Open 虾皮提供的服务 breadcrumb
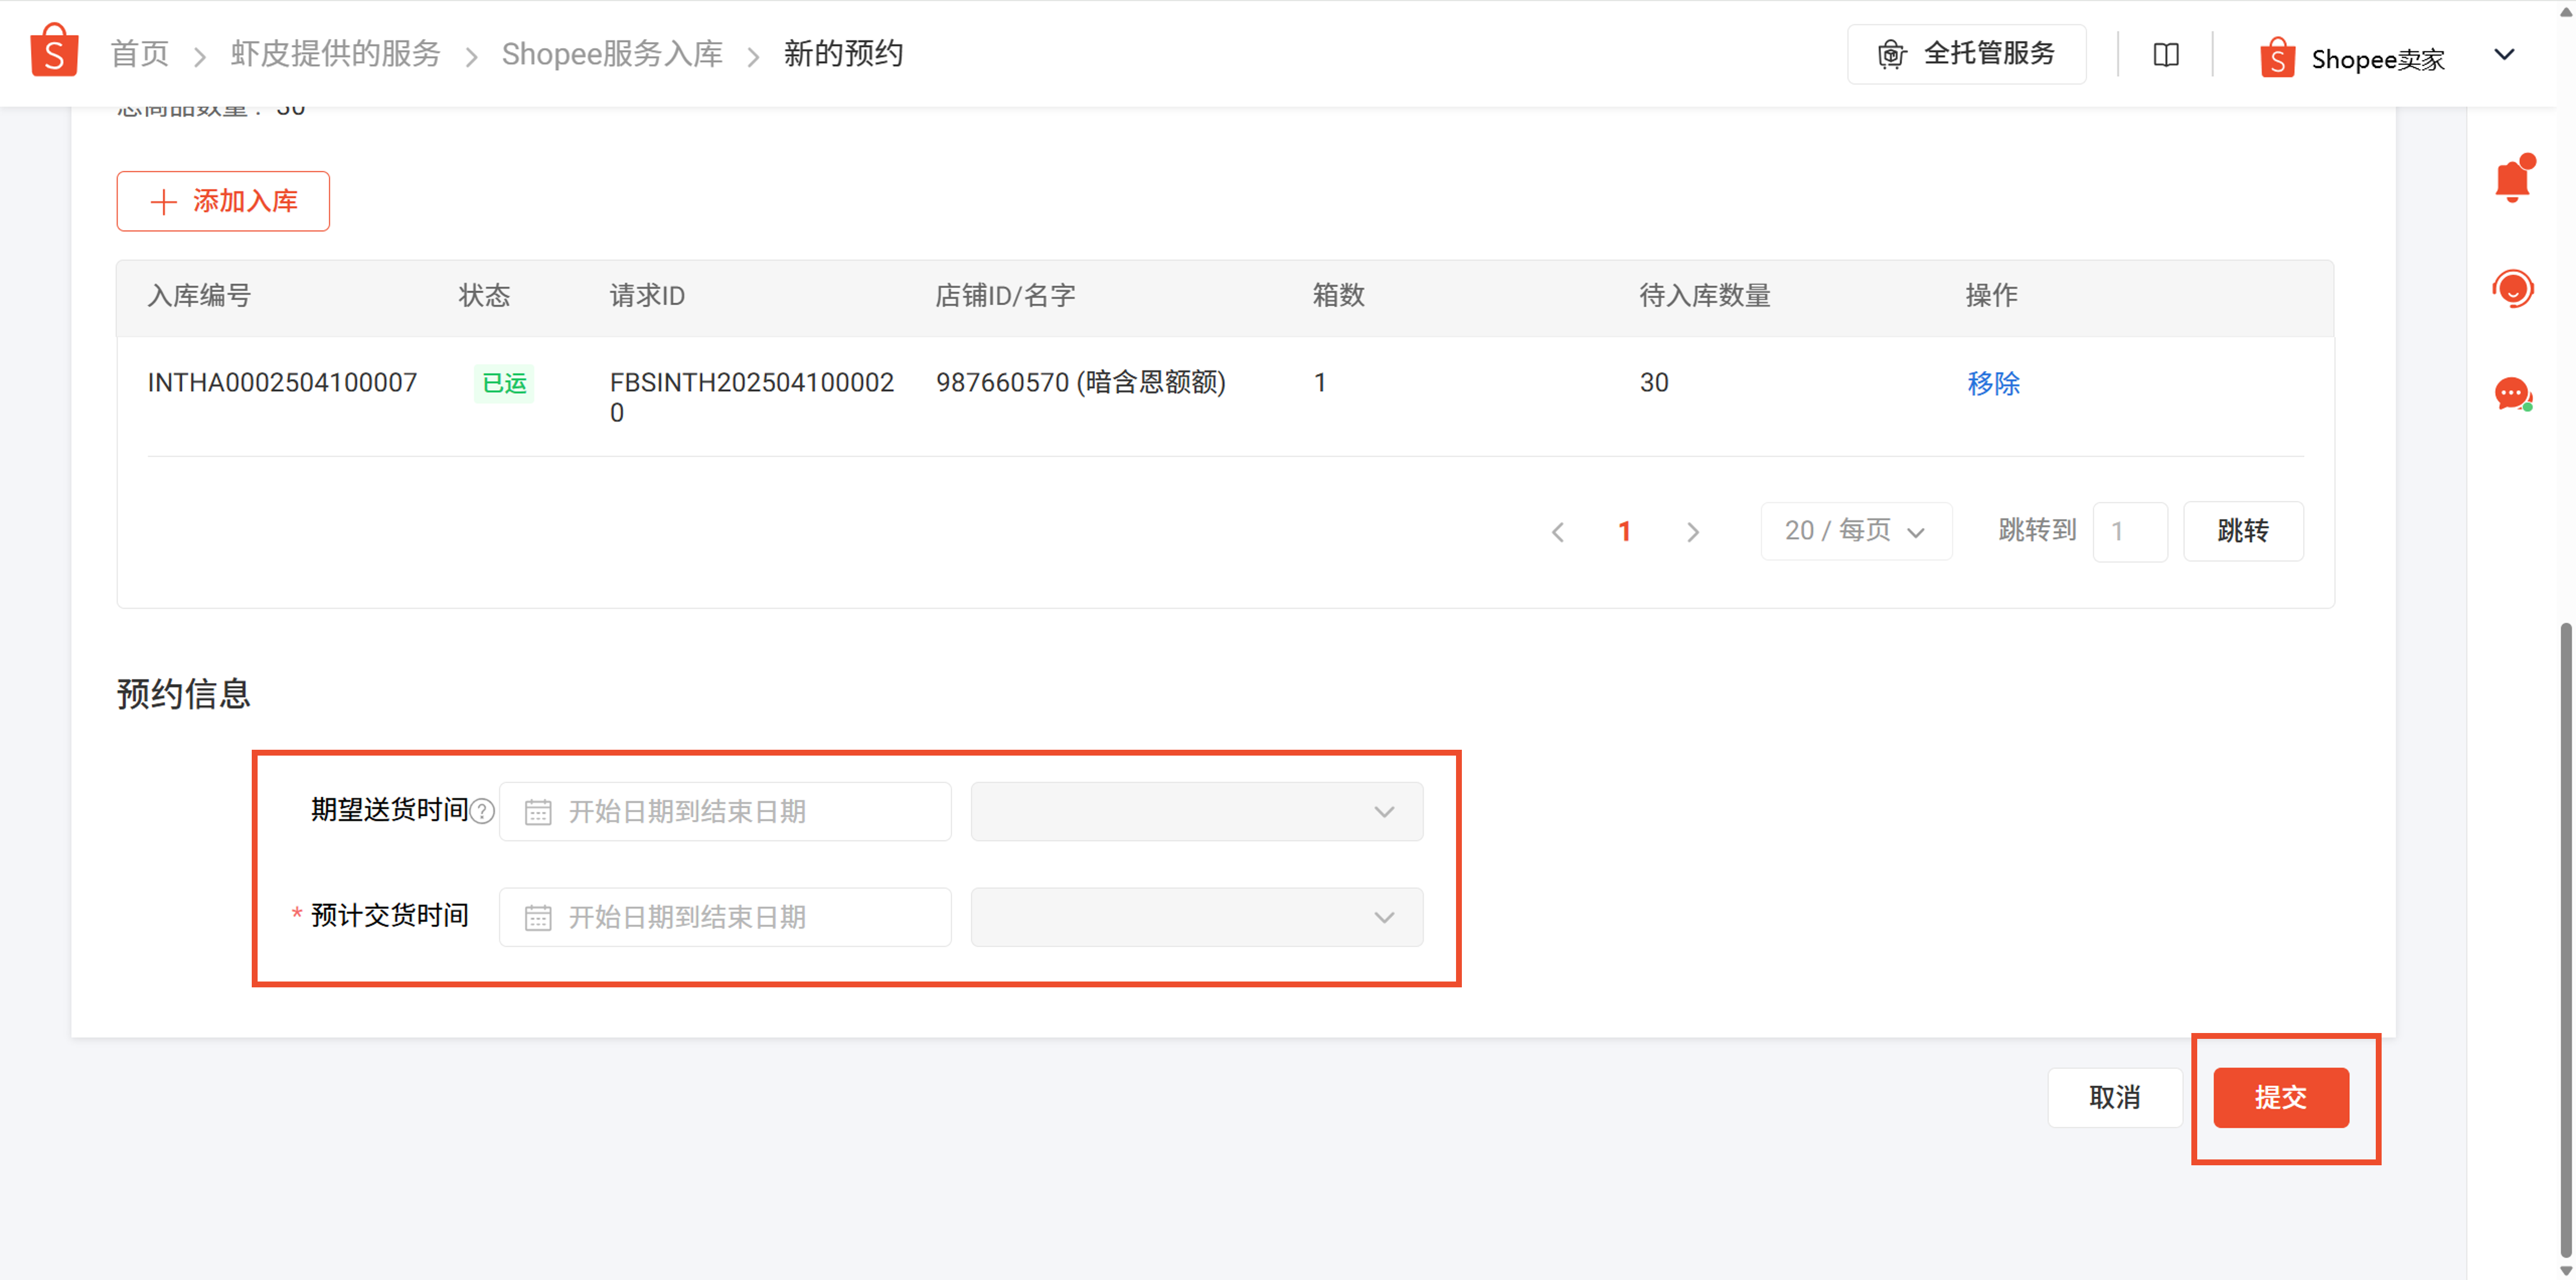This screenshot has width=2576, height=1280. (335, 54)
